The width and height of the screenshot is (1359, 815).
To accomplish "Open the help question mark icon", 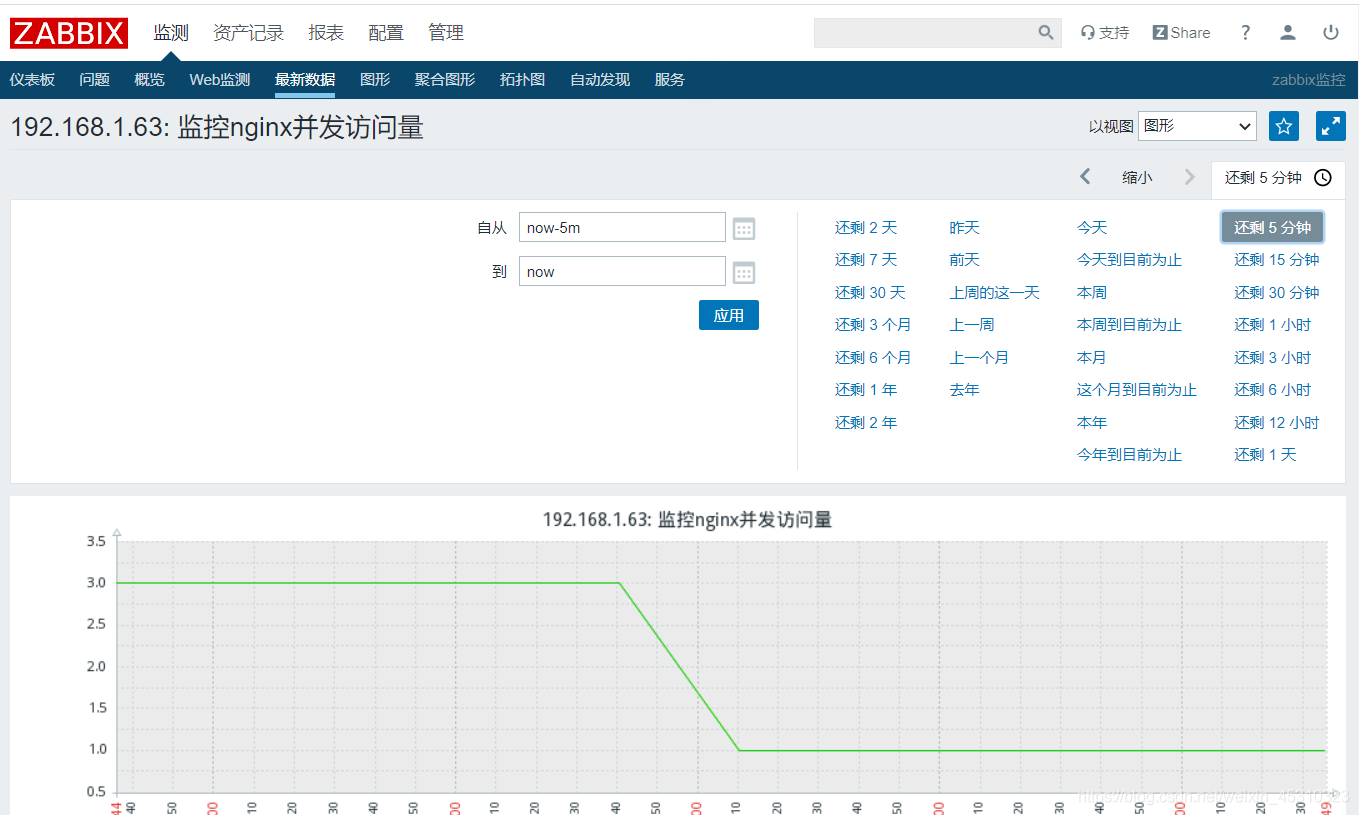I will tap(1245, 33).
